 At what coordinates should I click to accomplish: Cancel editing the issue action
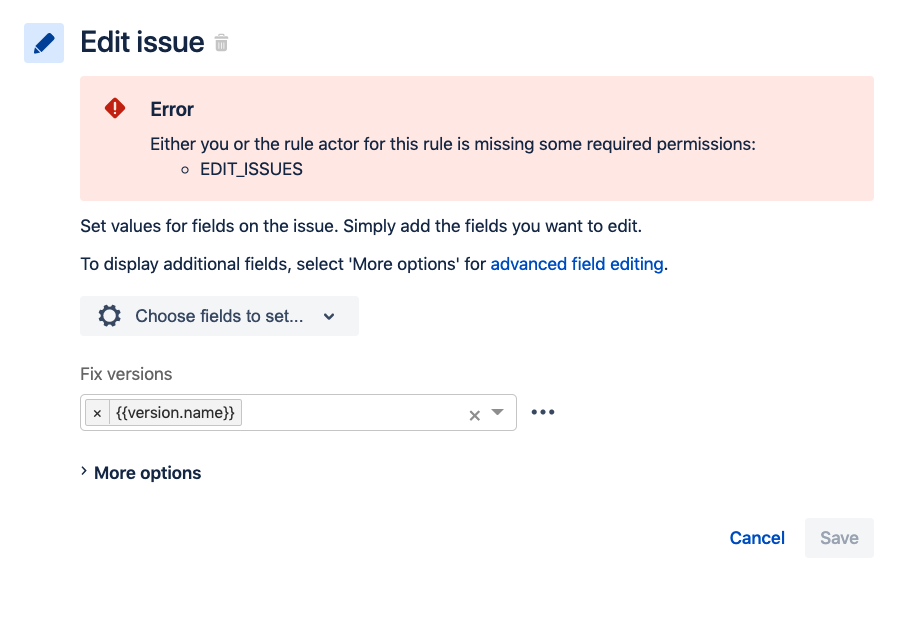coord(757,538)
